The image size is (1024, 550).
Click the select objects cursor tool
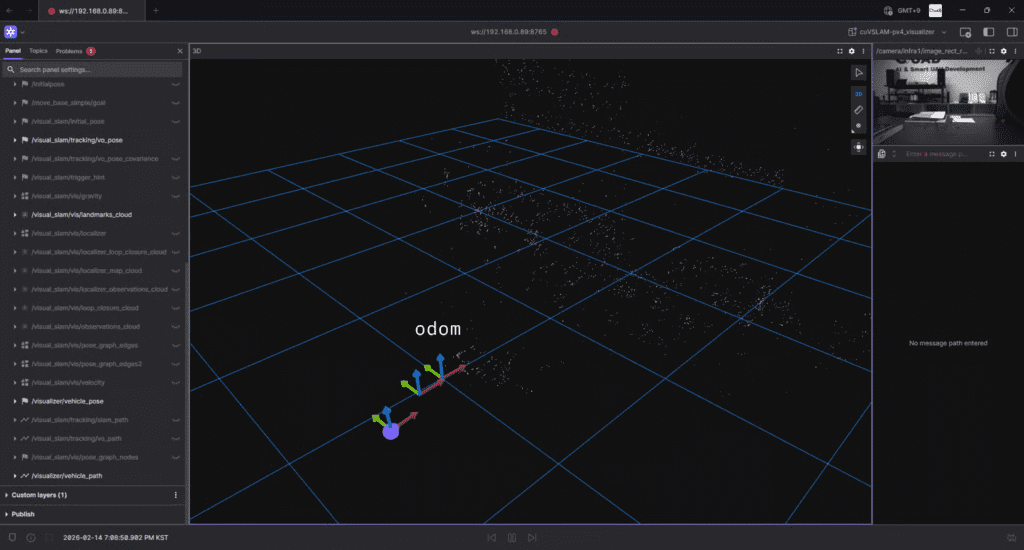[858, 73]
